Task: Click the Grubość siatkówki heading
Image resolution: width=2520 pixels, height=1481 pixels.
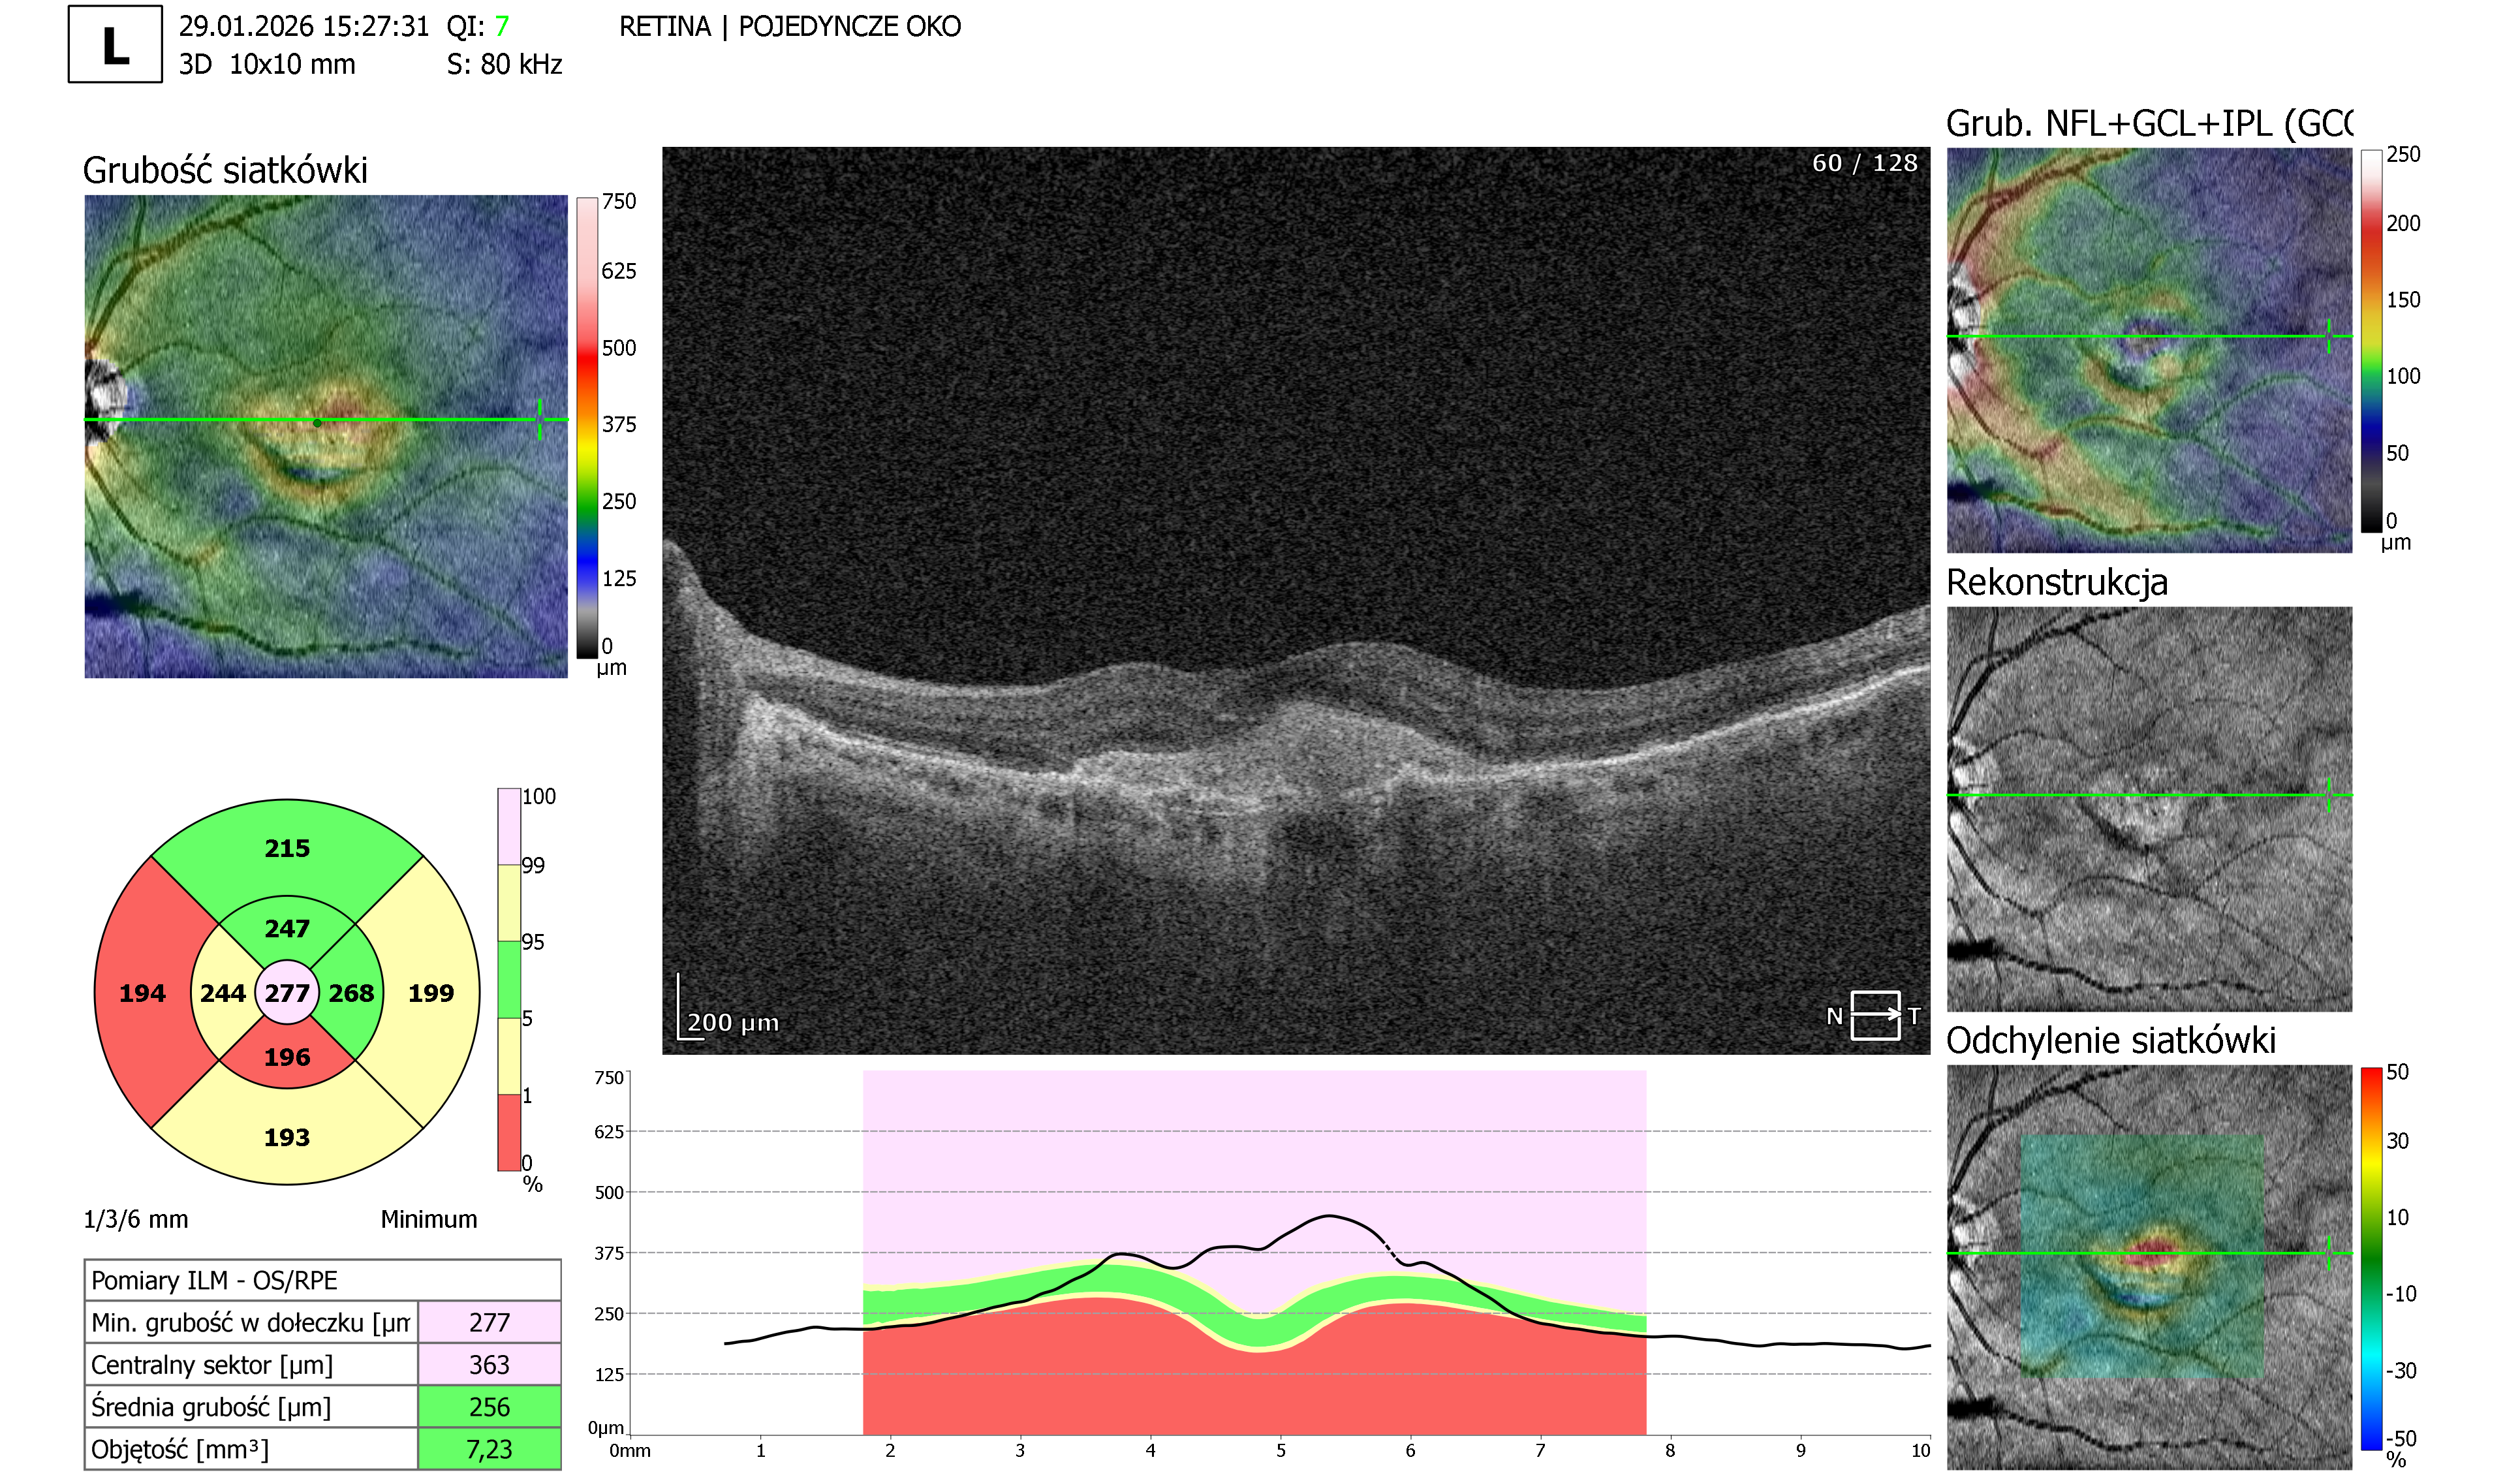Action: pos(225,170)
